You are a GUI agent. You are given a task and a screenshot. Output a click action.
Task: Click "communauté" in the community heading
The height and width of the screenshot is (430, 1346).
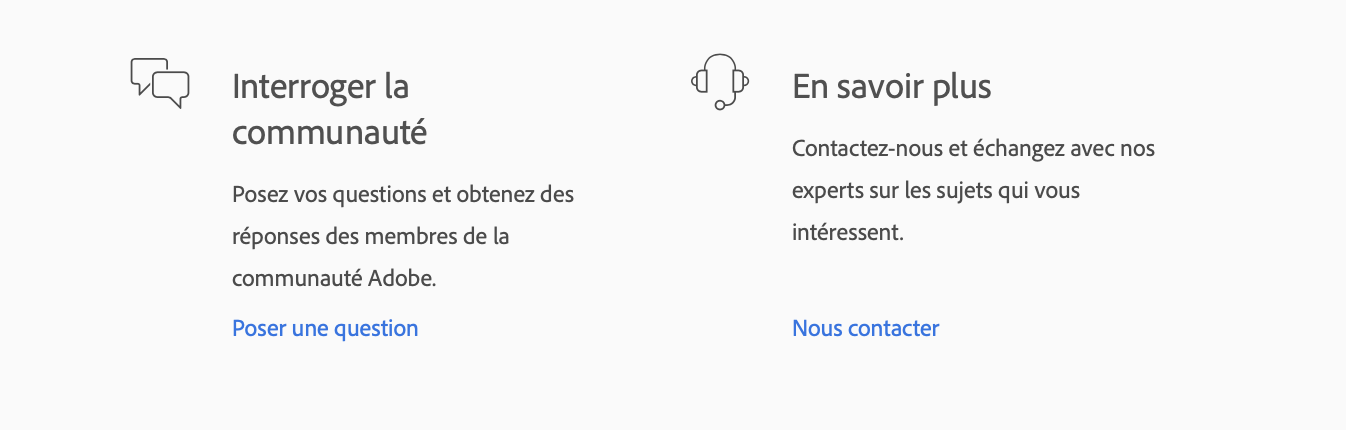(329, 132)
